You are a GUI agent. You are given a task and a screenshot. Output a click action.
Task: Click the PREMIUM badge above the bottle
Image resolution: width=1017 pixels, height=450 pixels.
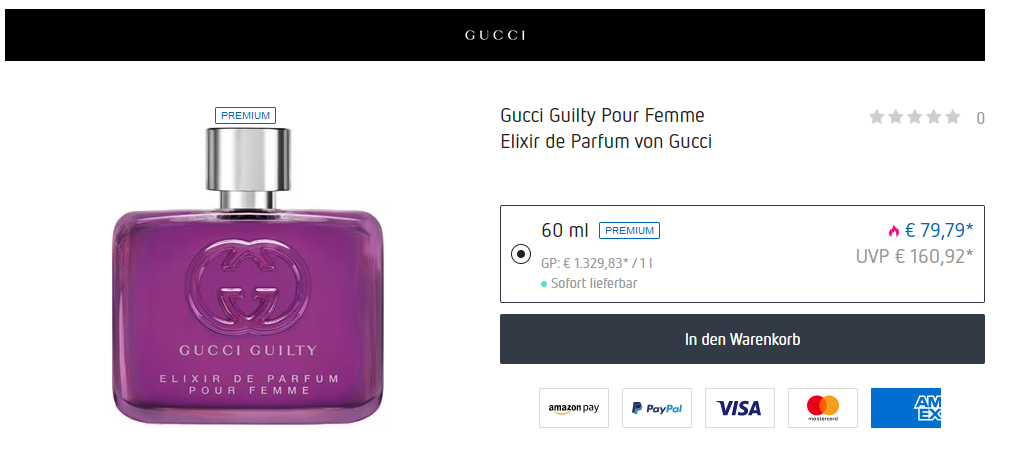tap(246, 115)
